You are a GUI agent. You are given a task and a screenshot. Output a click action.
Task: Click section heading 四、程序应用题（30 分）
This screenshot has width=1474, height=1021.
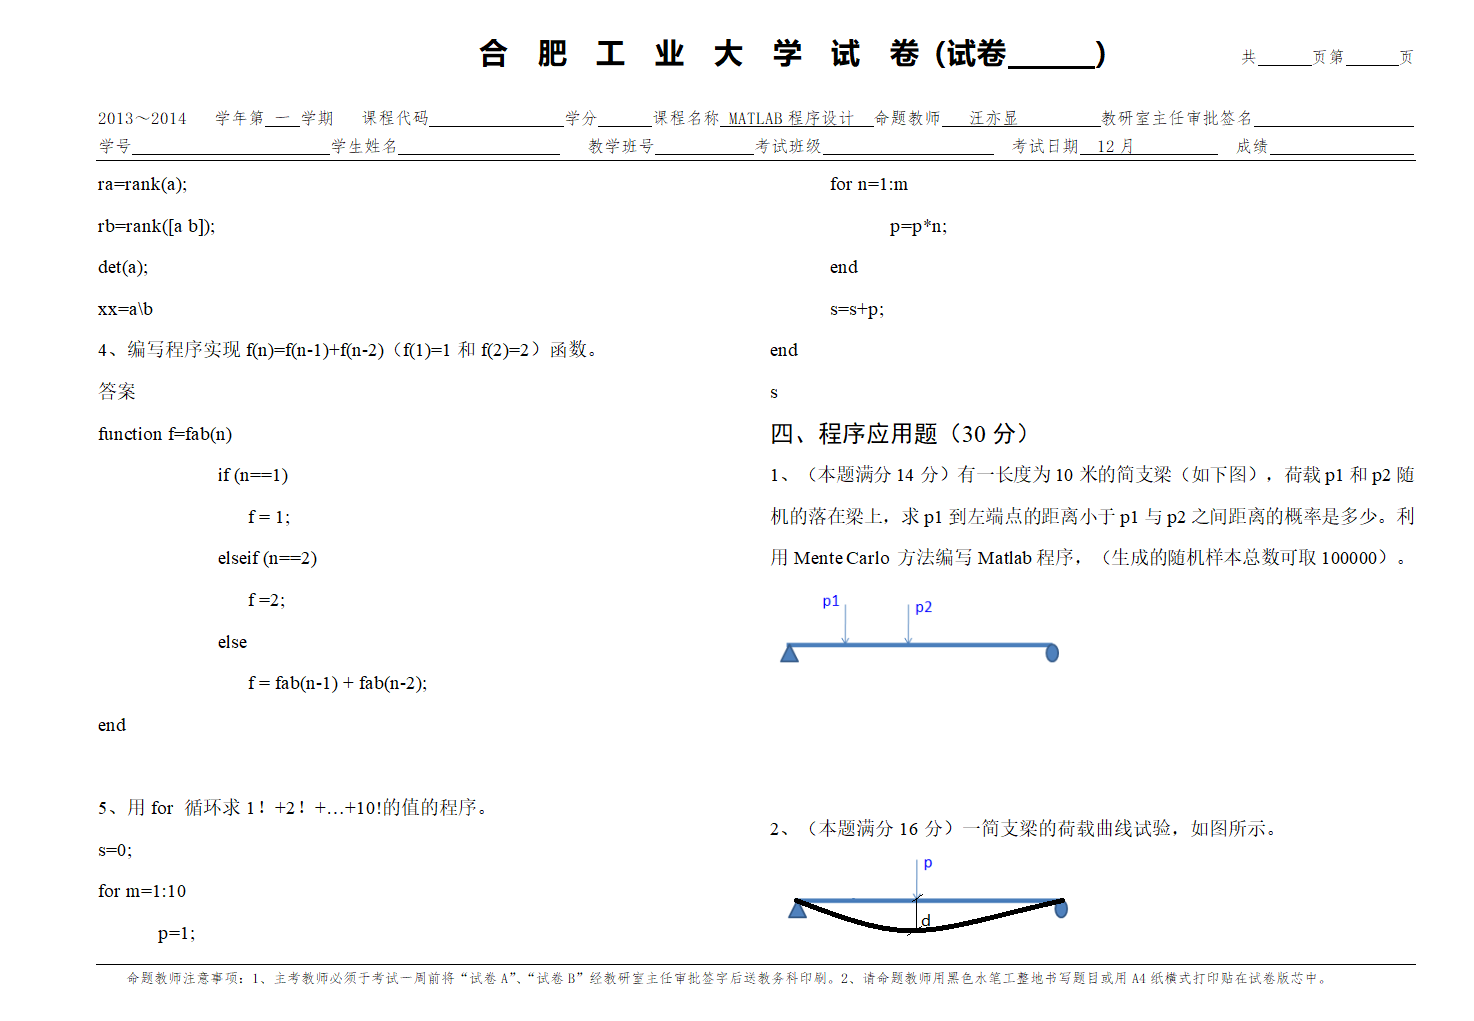coord(900,434)
